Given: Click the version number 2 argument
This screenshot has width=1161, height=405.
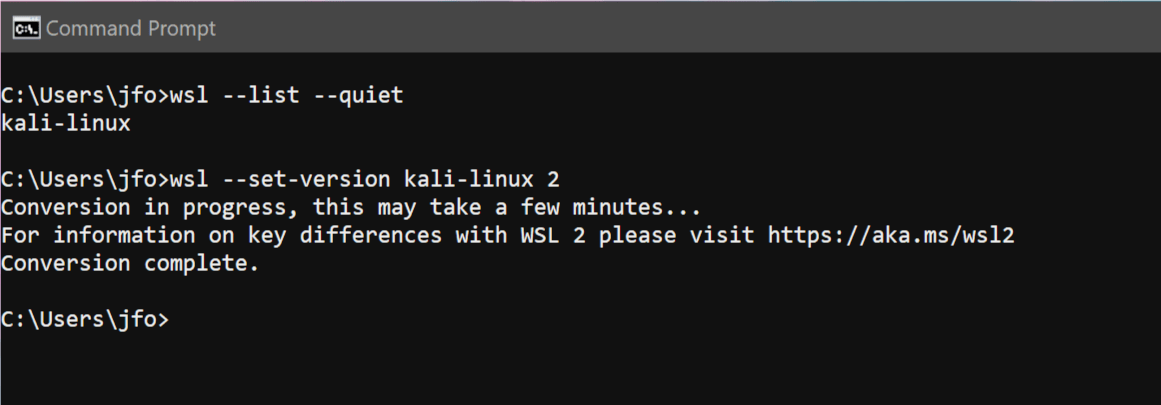Looking at the screenshot, I should [553, 180].
